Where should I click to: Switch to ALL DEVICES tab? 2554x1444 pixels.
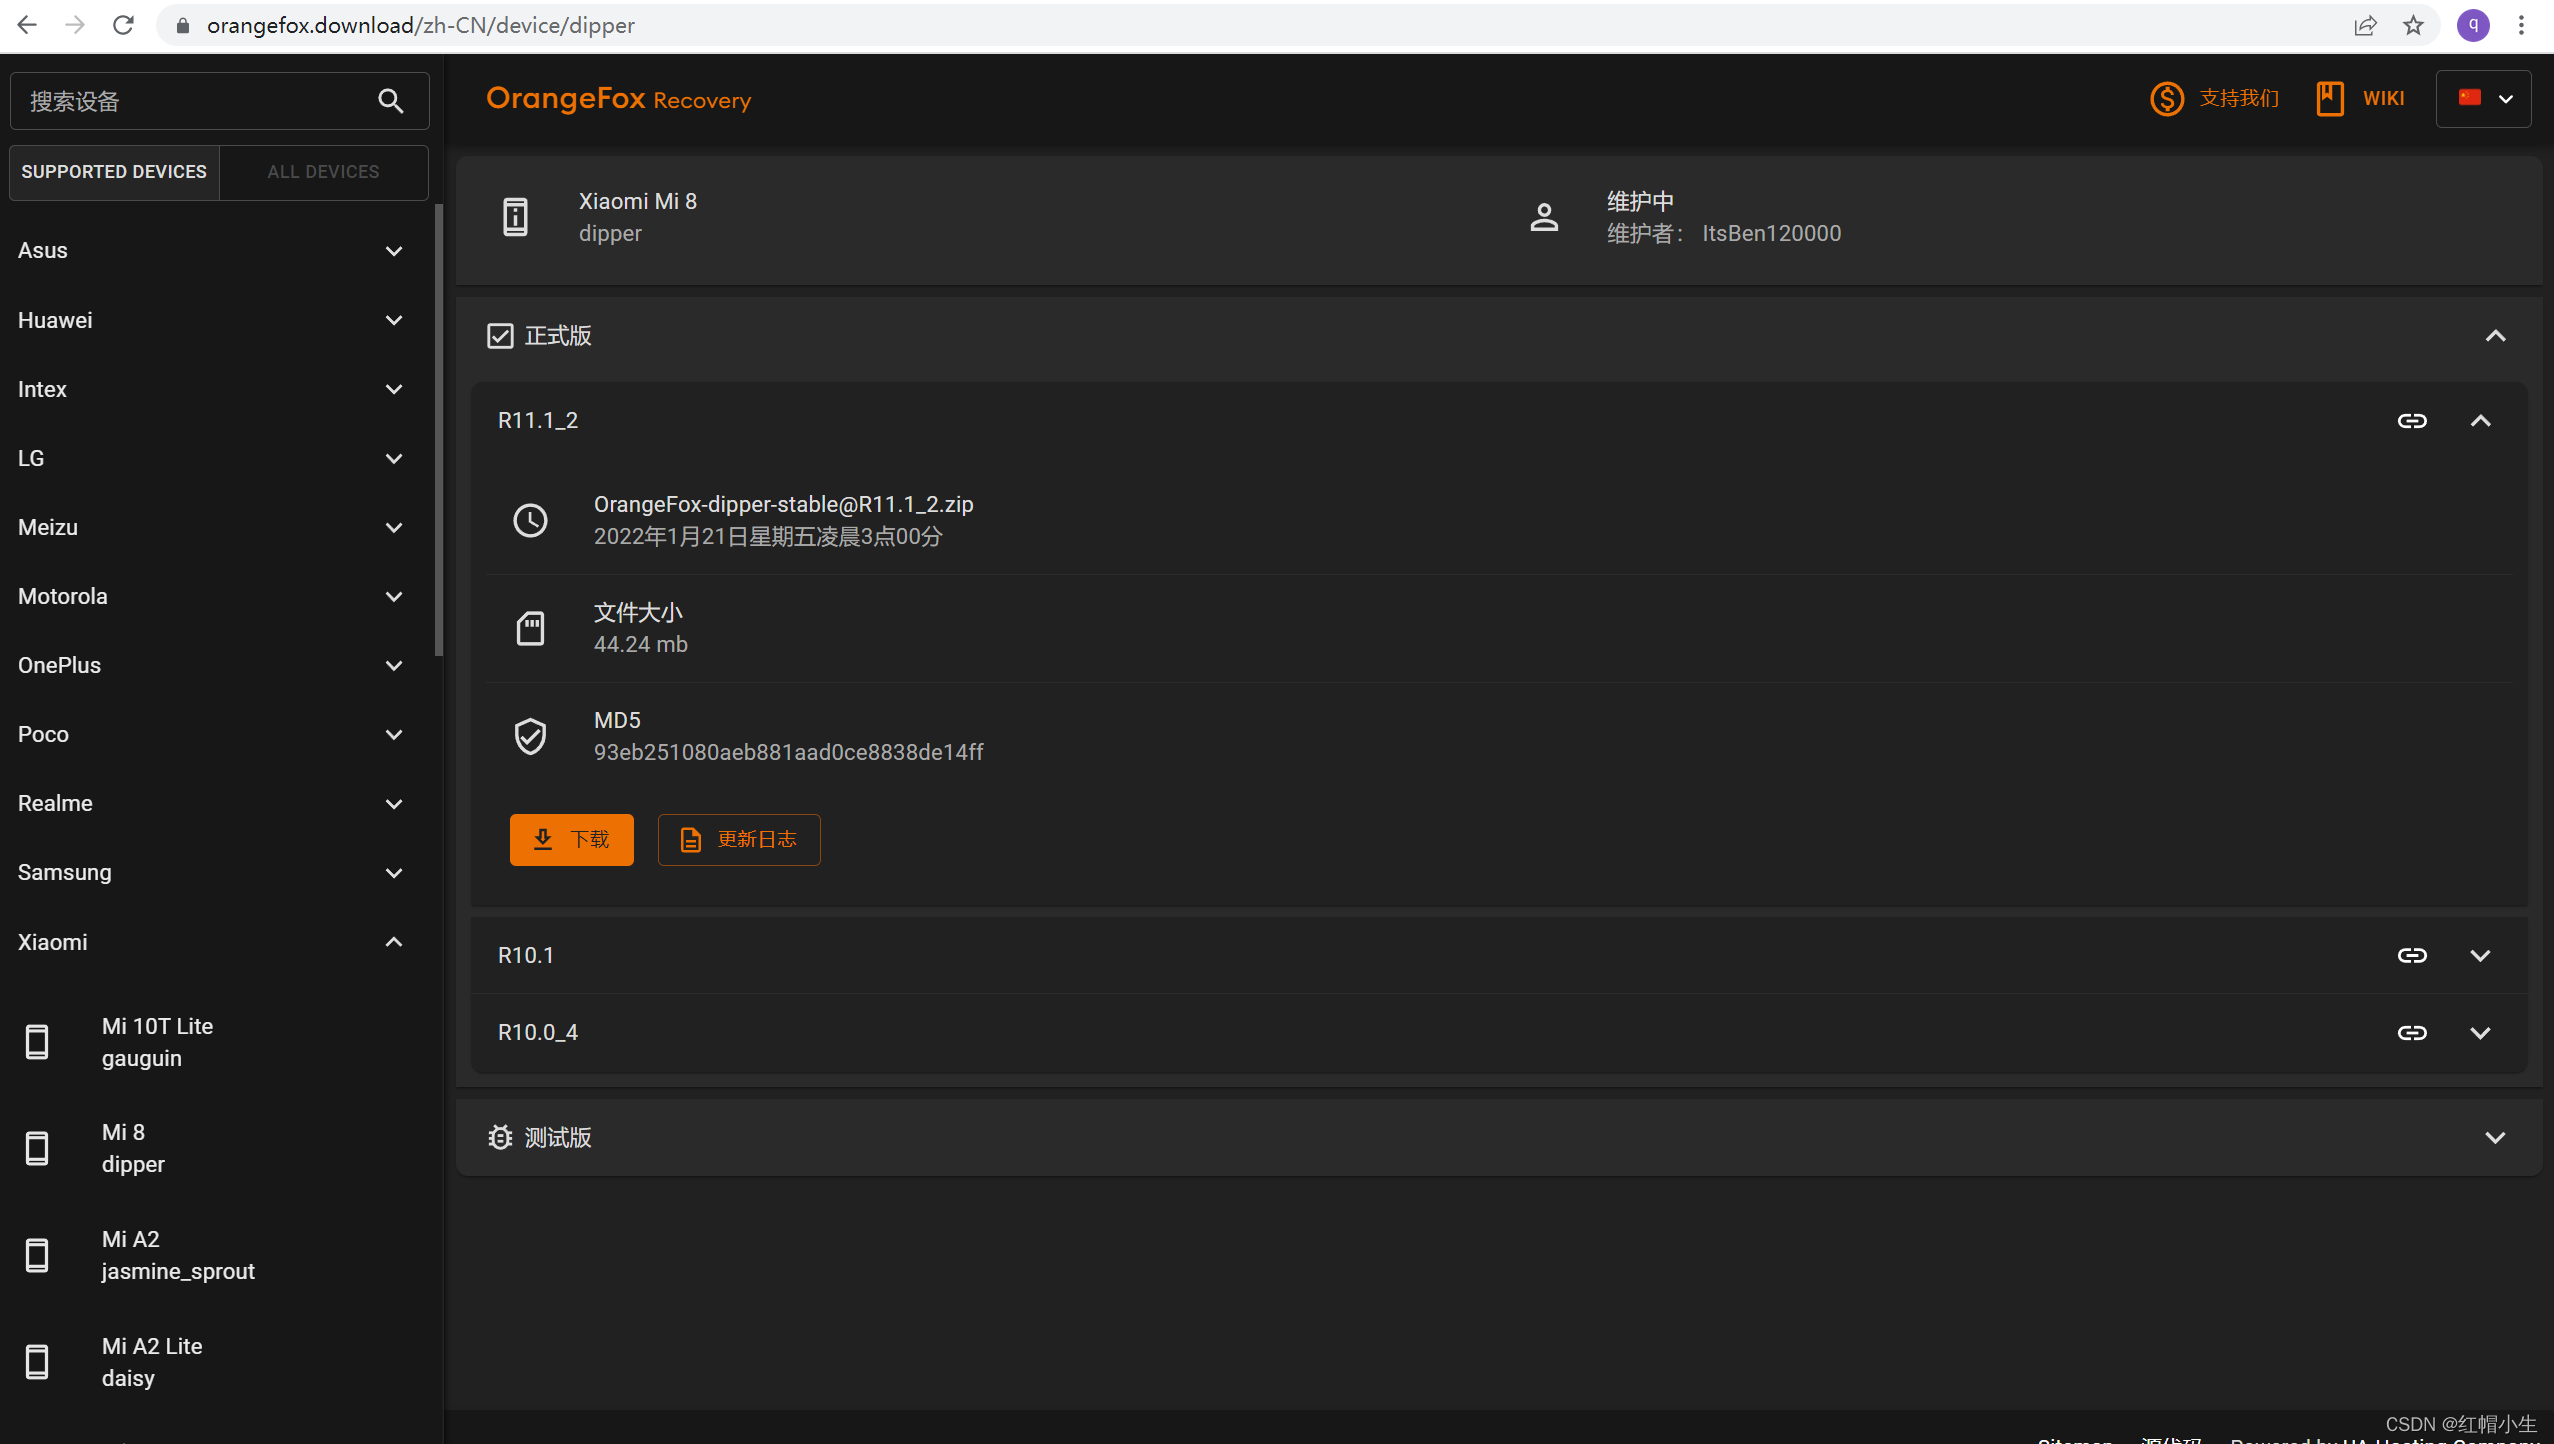[323, 172]
